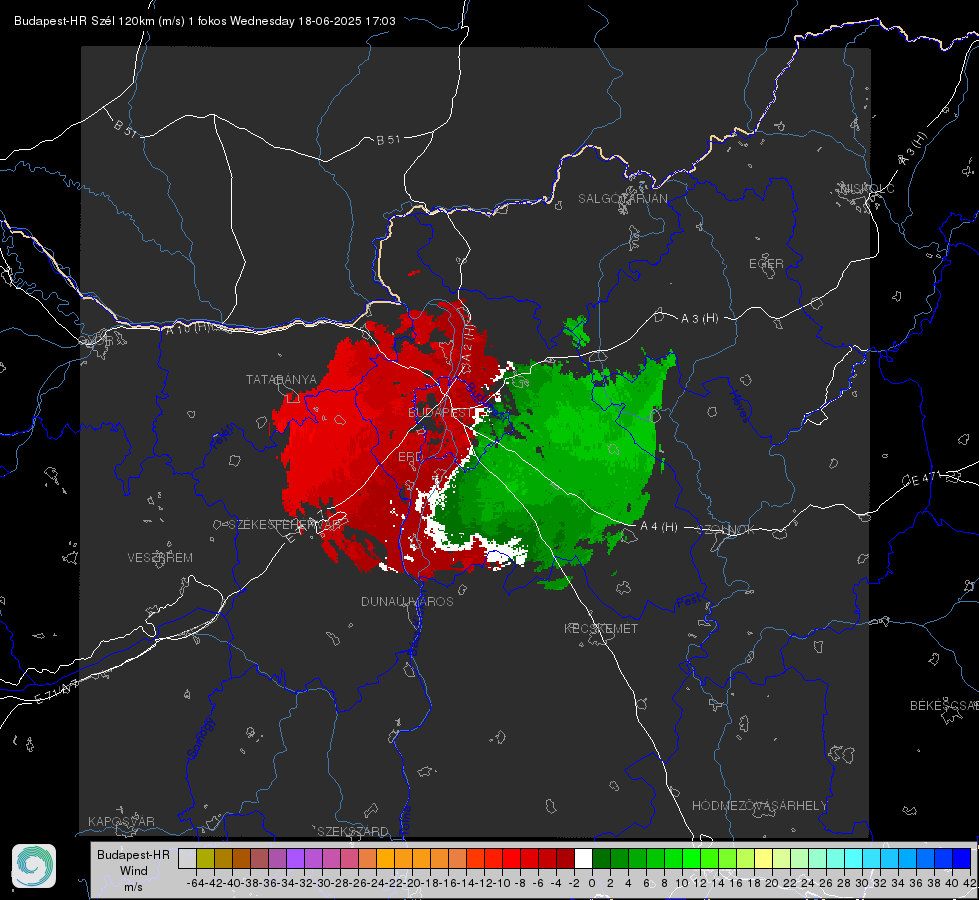Click the A 4 (H) road label
979x900 pixels.
659,527
